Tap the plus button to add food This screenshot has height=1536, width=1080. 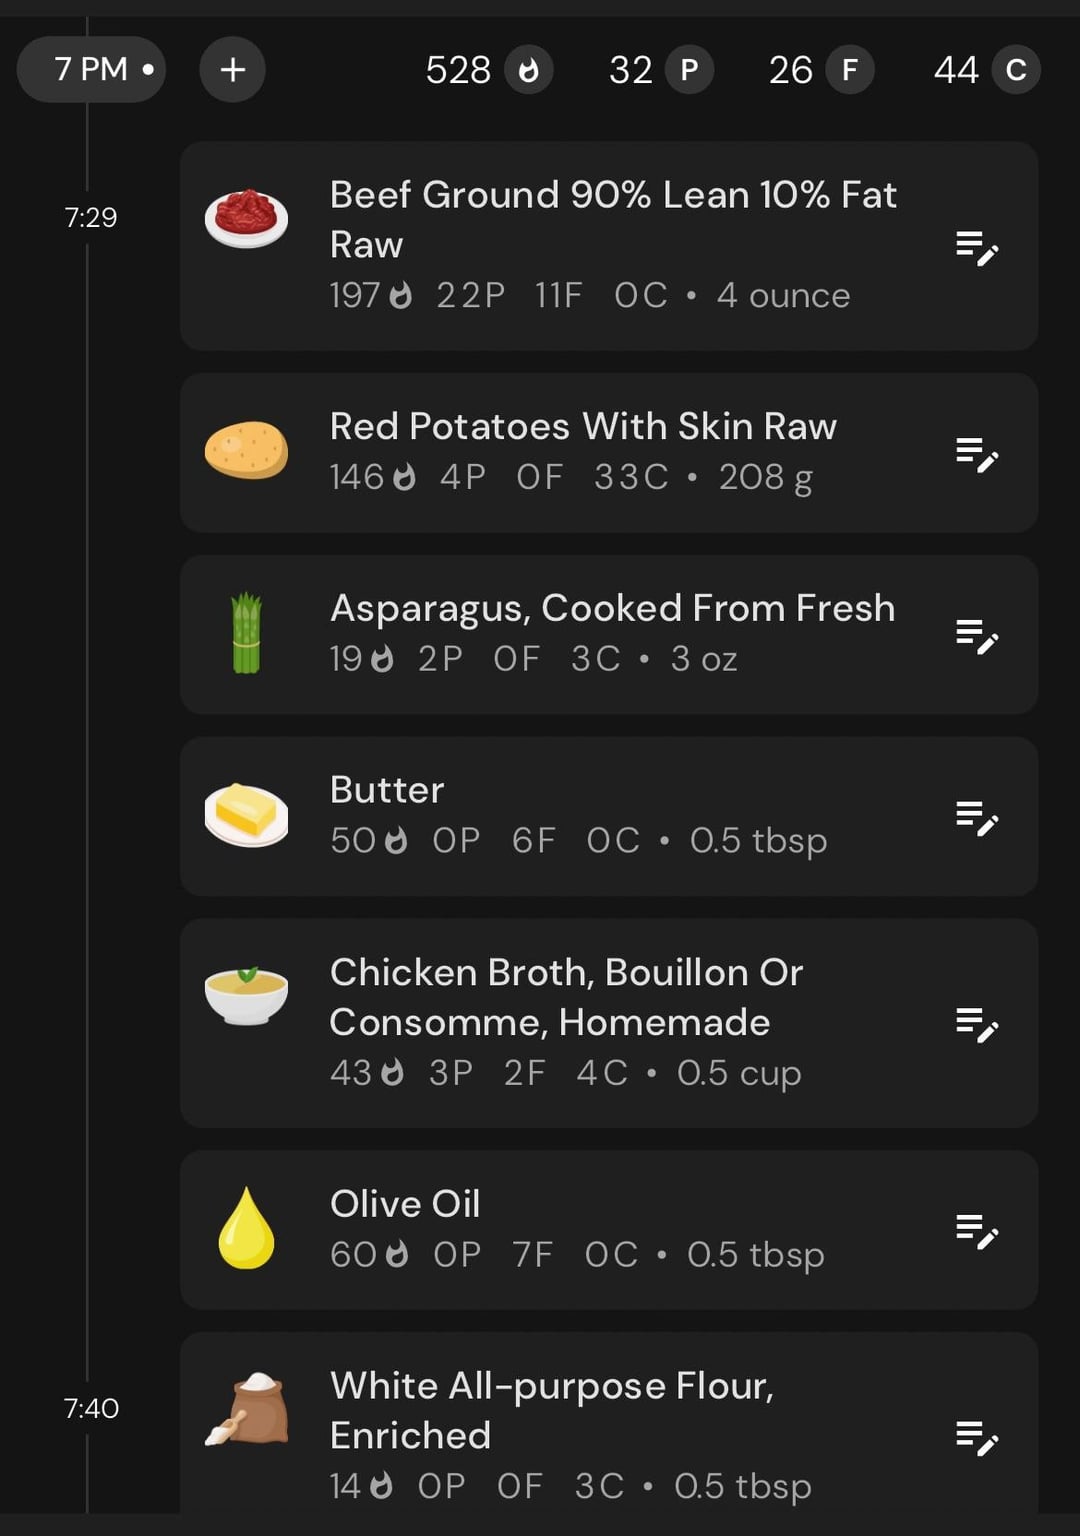232,70
